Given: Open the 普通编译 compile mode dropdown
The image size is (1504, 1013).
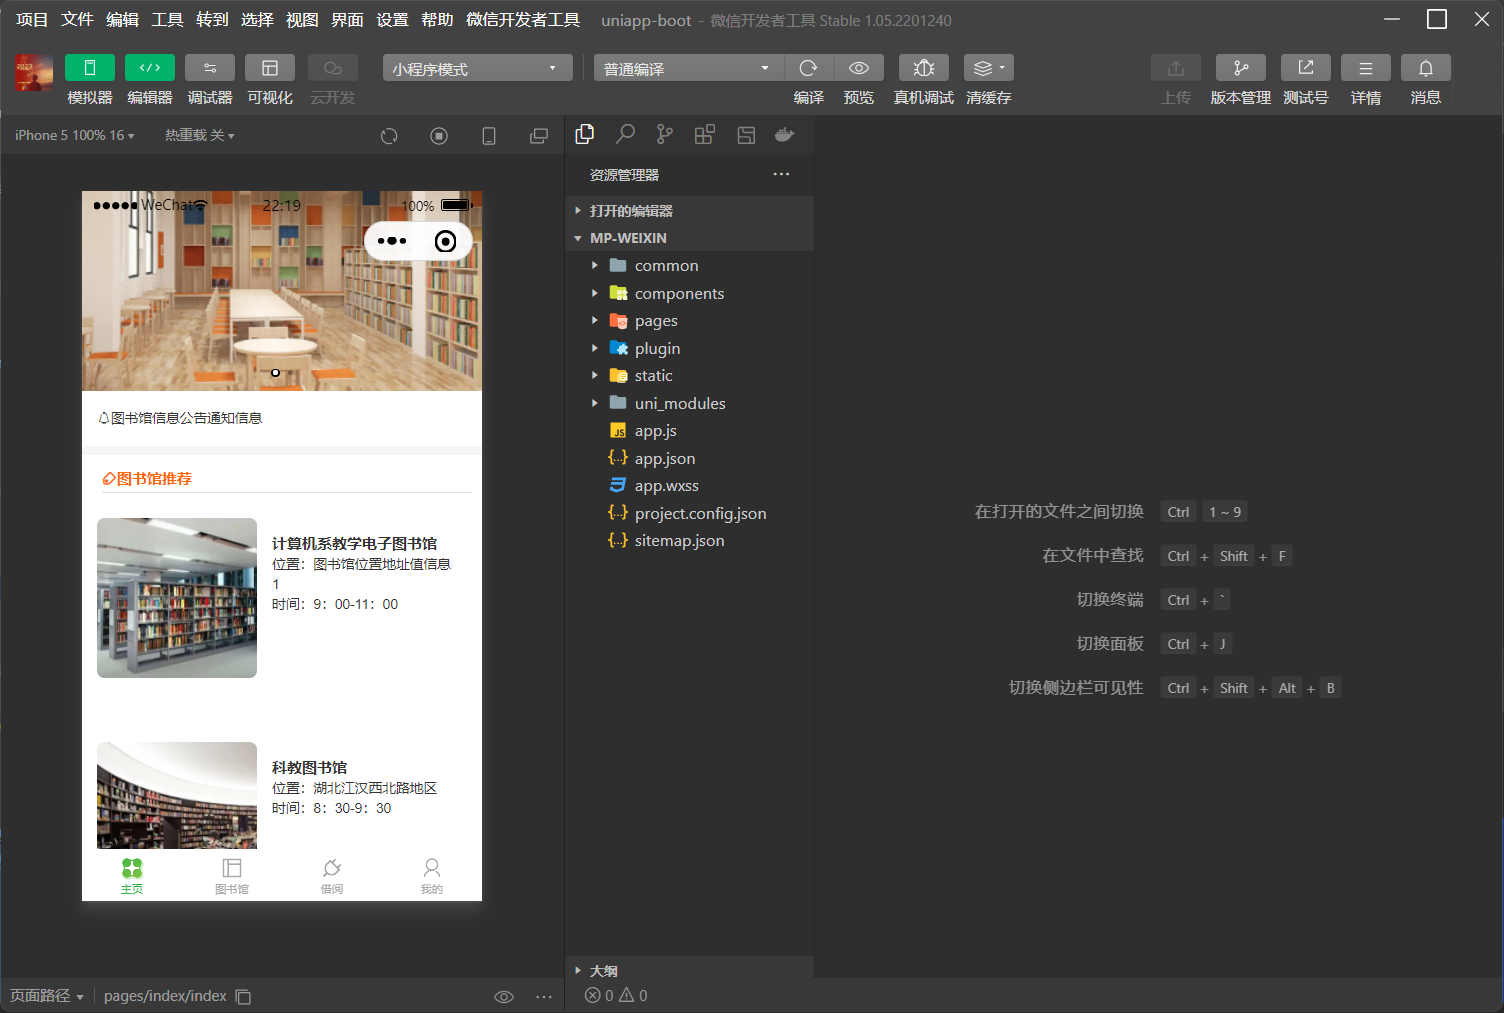Looking at the screenshot, I should point(689,68).
